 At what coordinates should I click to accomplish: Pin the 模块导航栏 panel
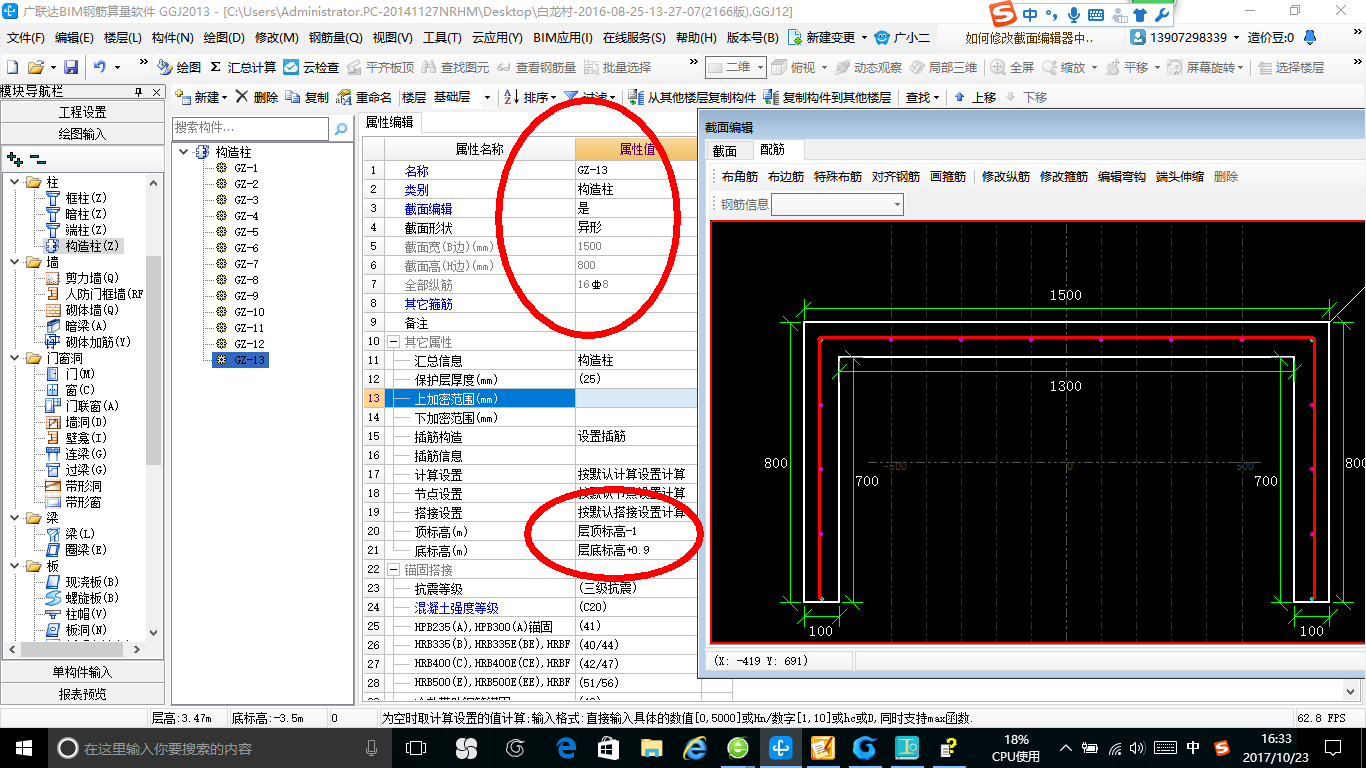point(139,92)
